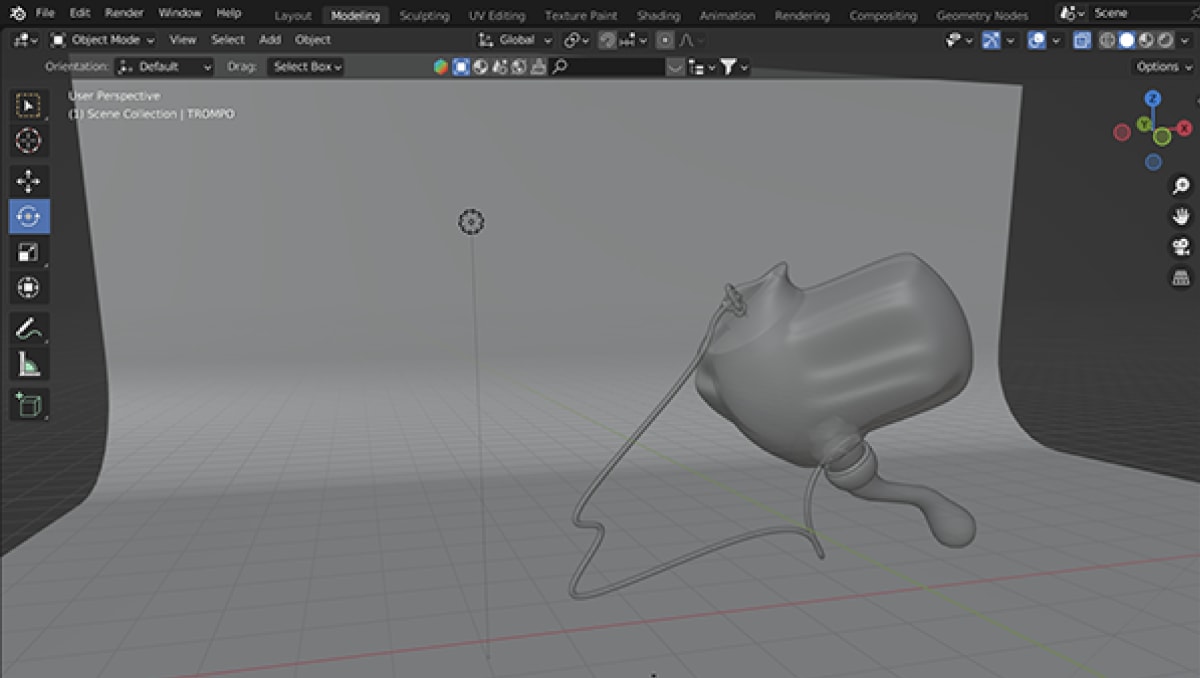Click the Blender logo menu icon
Image resolution: width=1200 pixels, height=678 pixels.
point(17,14)
